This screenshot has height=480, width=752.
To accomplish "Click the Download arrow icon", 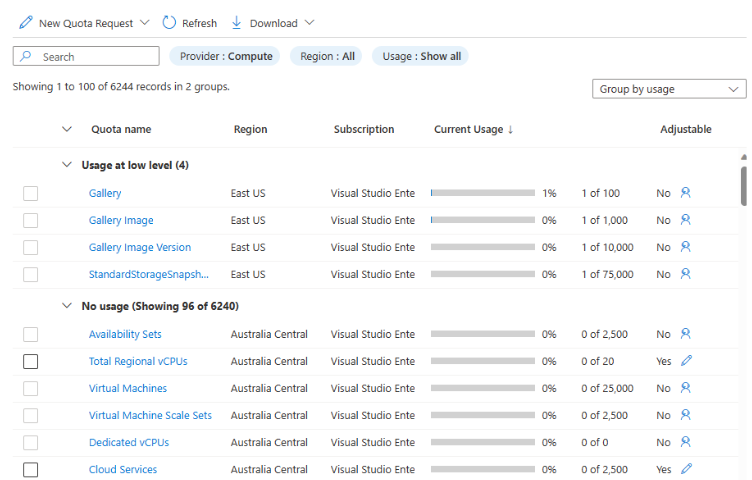I will (x=237, y=23).
